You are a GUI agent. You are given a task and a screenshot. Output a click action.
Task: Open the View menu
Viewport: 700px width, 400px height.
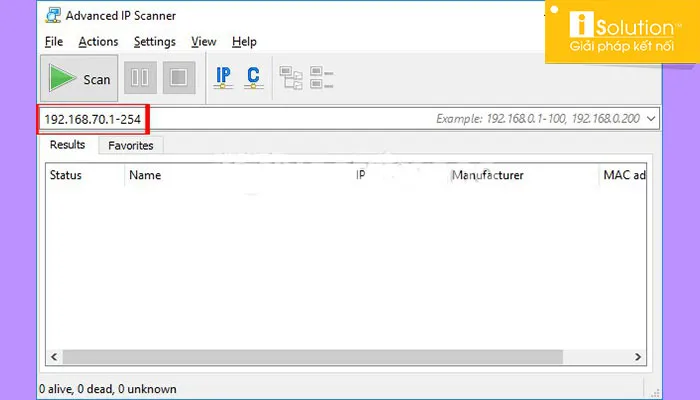pos(204,42)
